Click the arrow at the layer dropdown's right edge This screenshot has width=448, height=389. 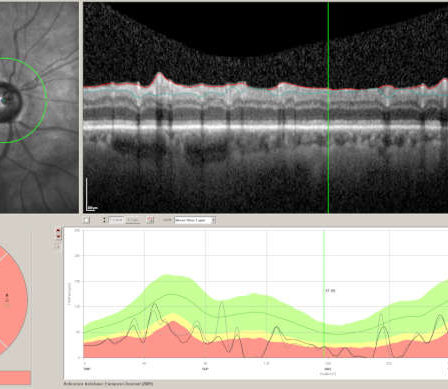[x=213, y=220]
